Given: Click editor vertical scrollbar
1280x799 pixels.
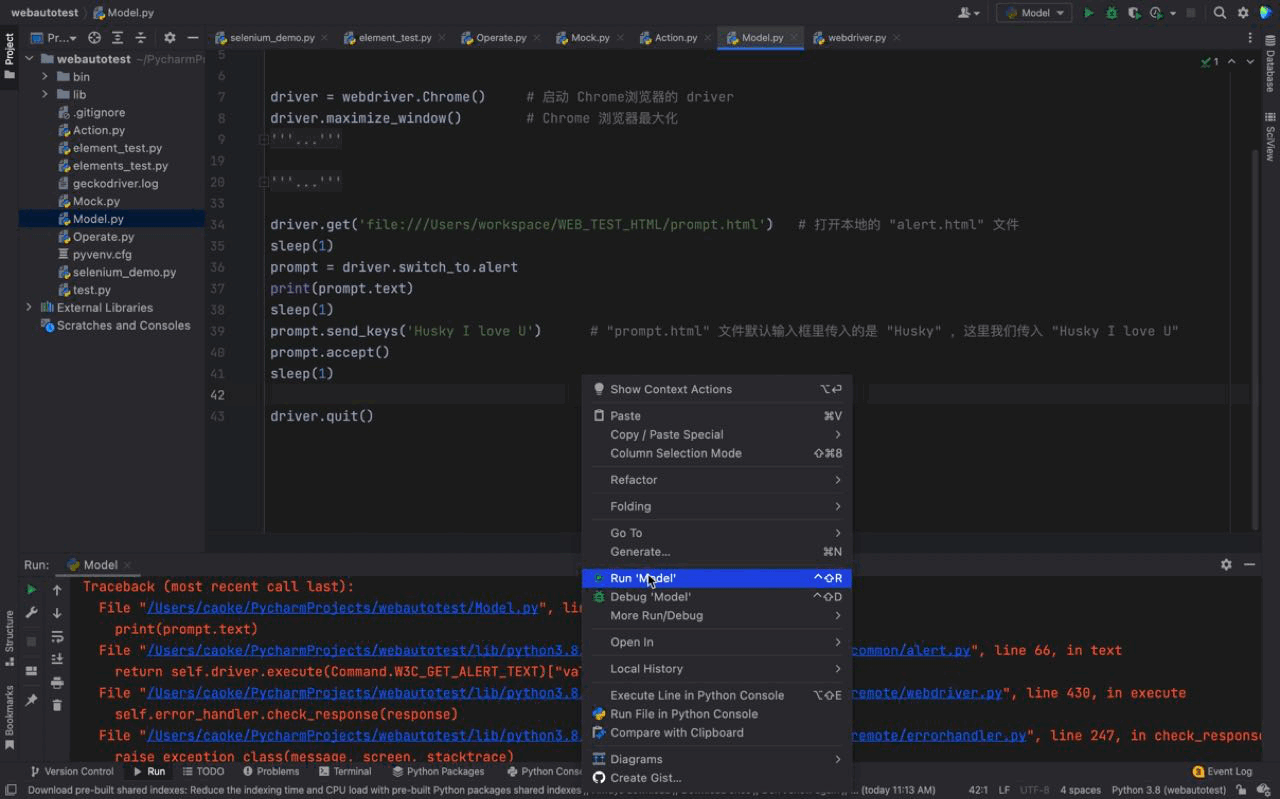Looking at the screenshot, I should coord(1255,340).
